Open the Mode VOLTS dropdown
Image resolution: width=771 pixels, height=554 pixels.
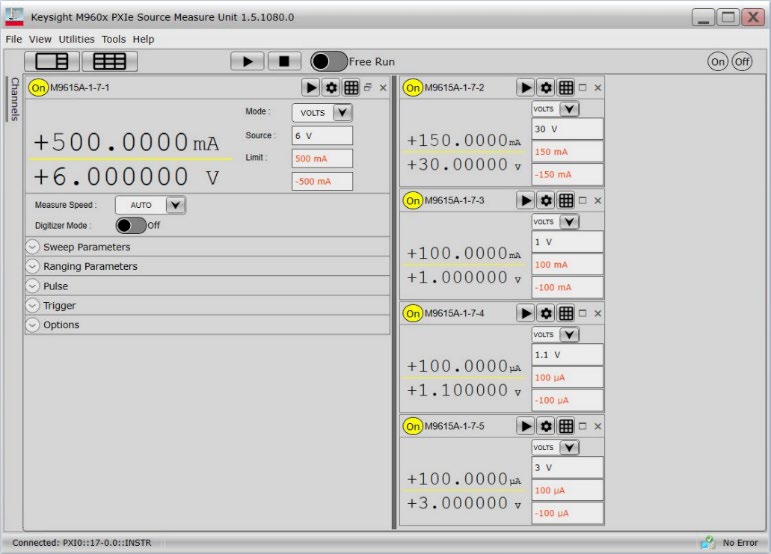pyautogui.click(x=342, y=113)
